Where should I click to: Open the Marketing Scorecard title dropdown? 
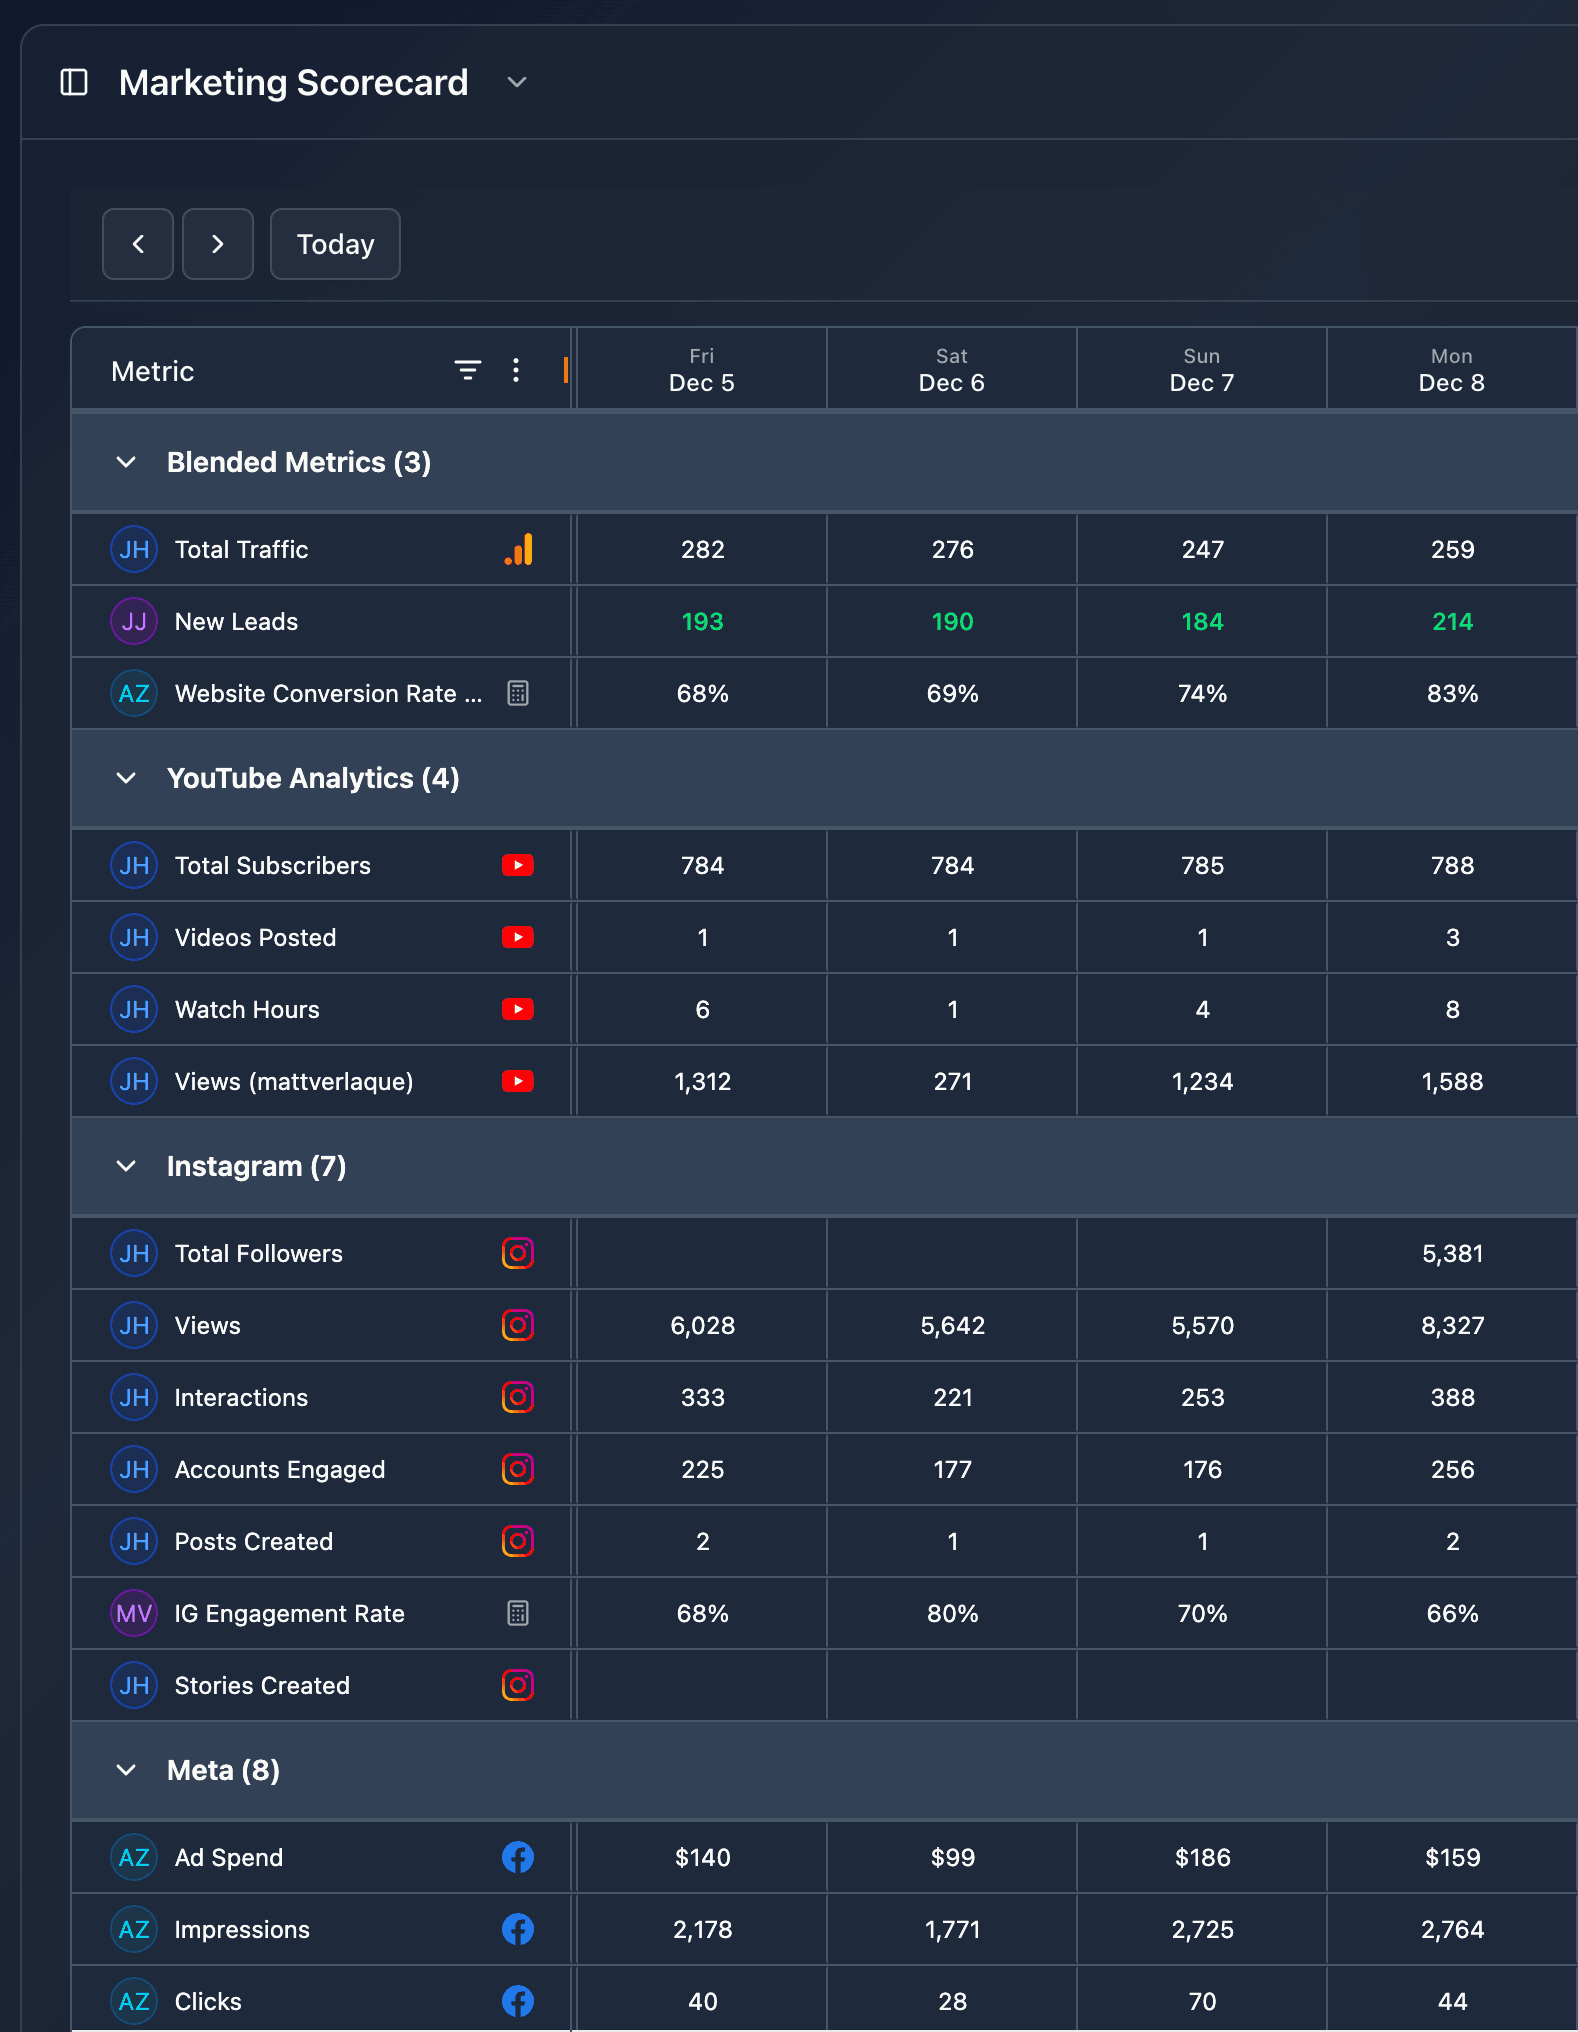pyautogui.click(x=516, y=82)
